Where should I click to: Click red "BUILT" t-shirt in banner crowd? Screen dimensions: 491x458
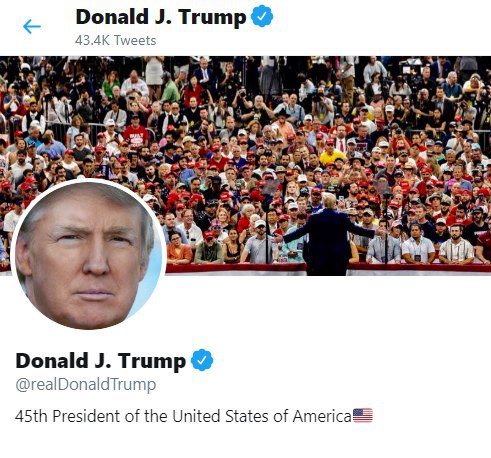click(136, 137)
